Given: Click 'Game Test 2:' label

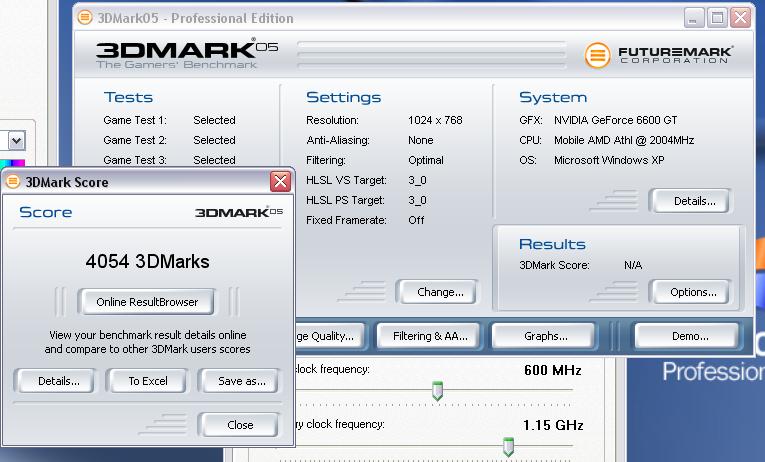Looking at the screenshot, I should [135, 140].
